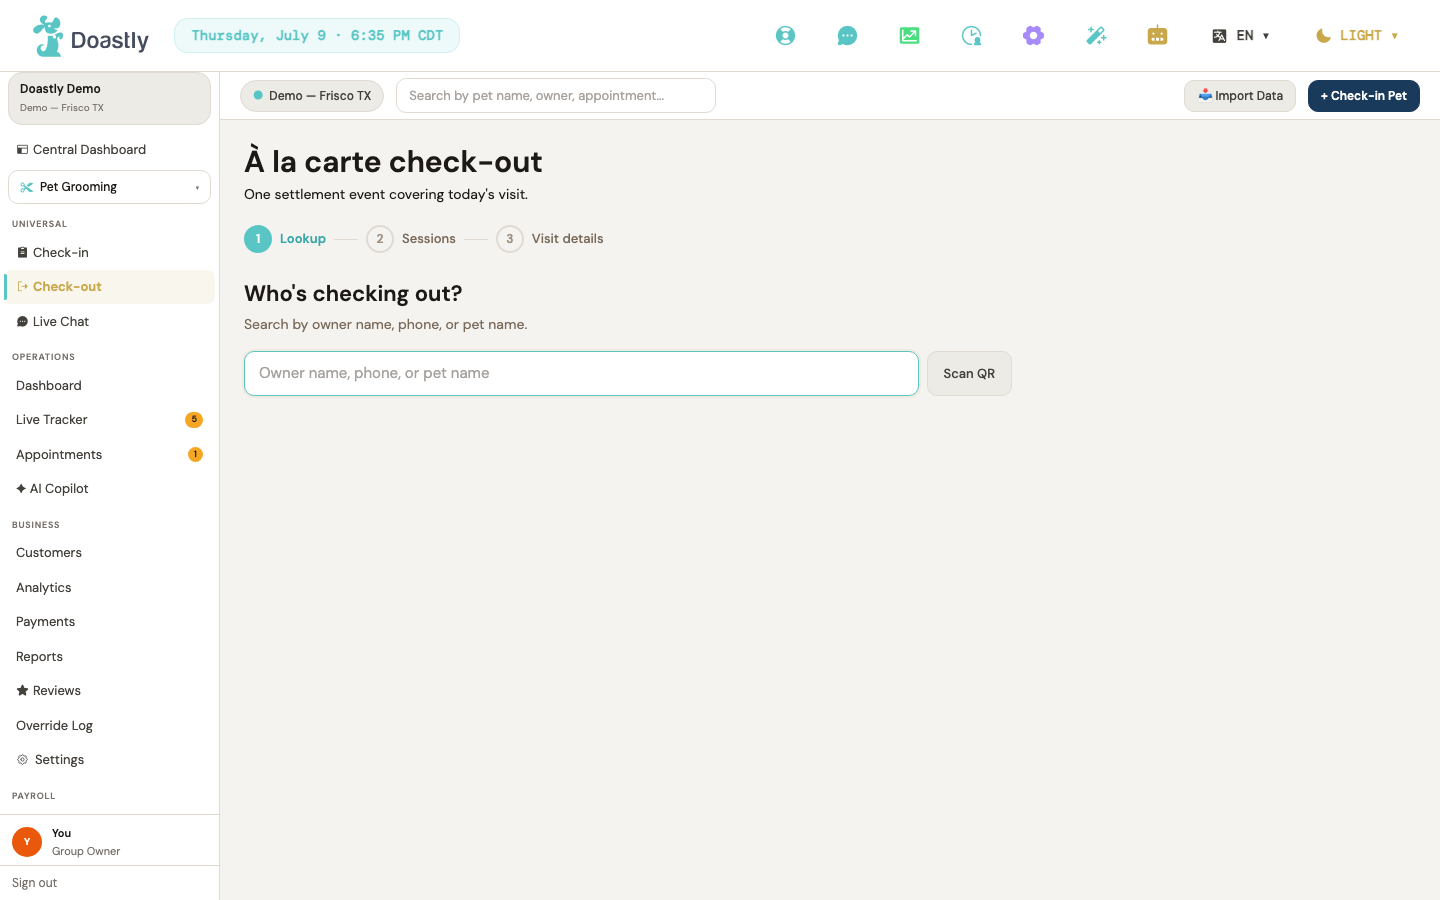Open Live Tracker in the sidebar
Image resolution: width=1440 pixels, height=900 pixels.
pos(109,420)
